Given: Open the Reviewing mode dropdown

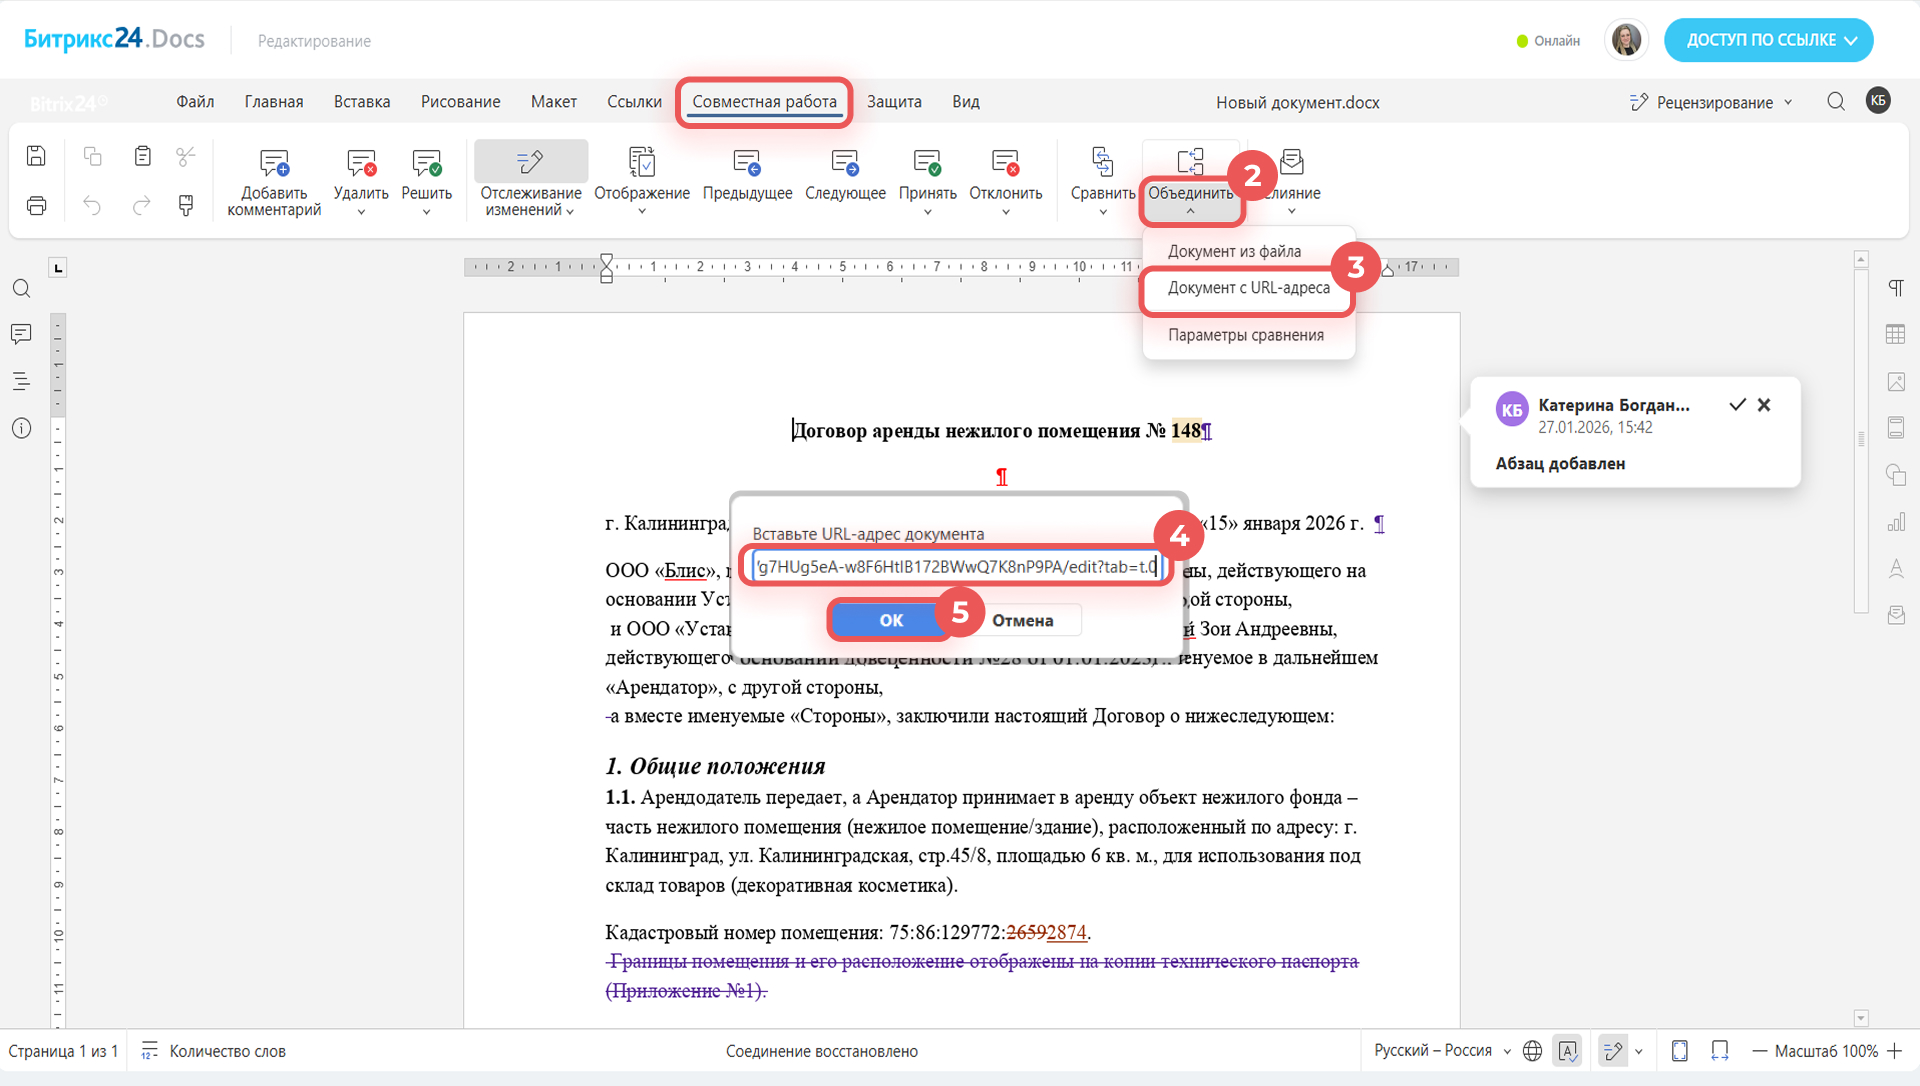Looking at the screenshot, I should [x=1712, y=102].
